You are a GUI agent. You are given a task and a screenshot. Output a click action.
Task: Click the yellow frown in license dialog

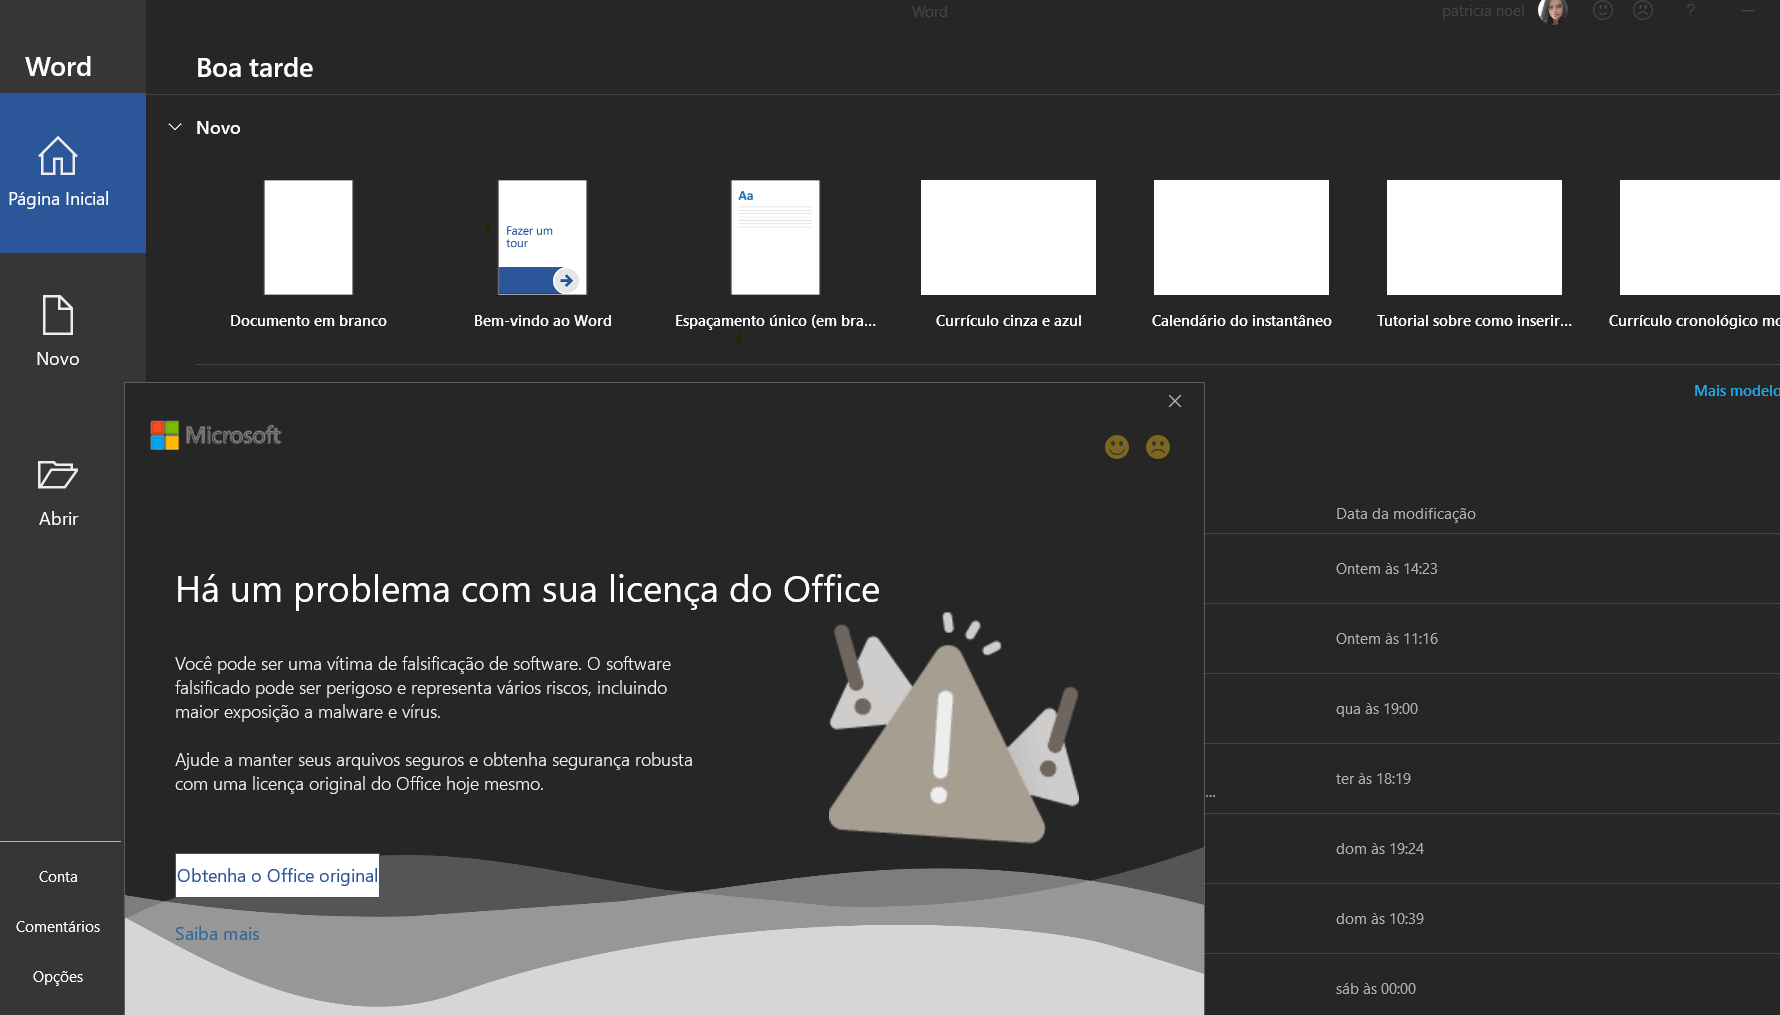[x=1158, y=447]
